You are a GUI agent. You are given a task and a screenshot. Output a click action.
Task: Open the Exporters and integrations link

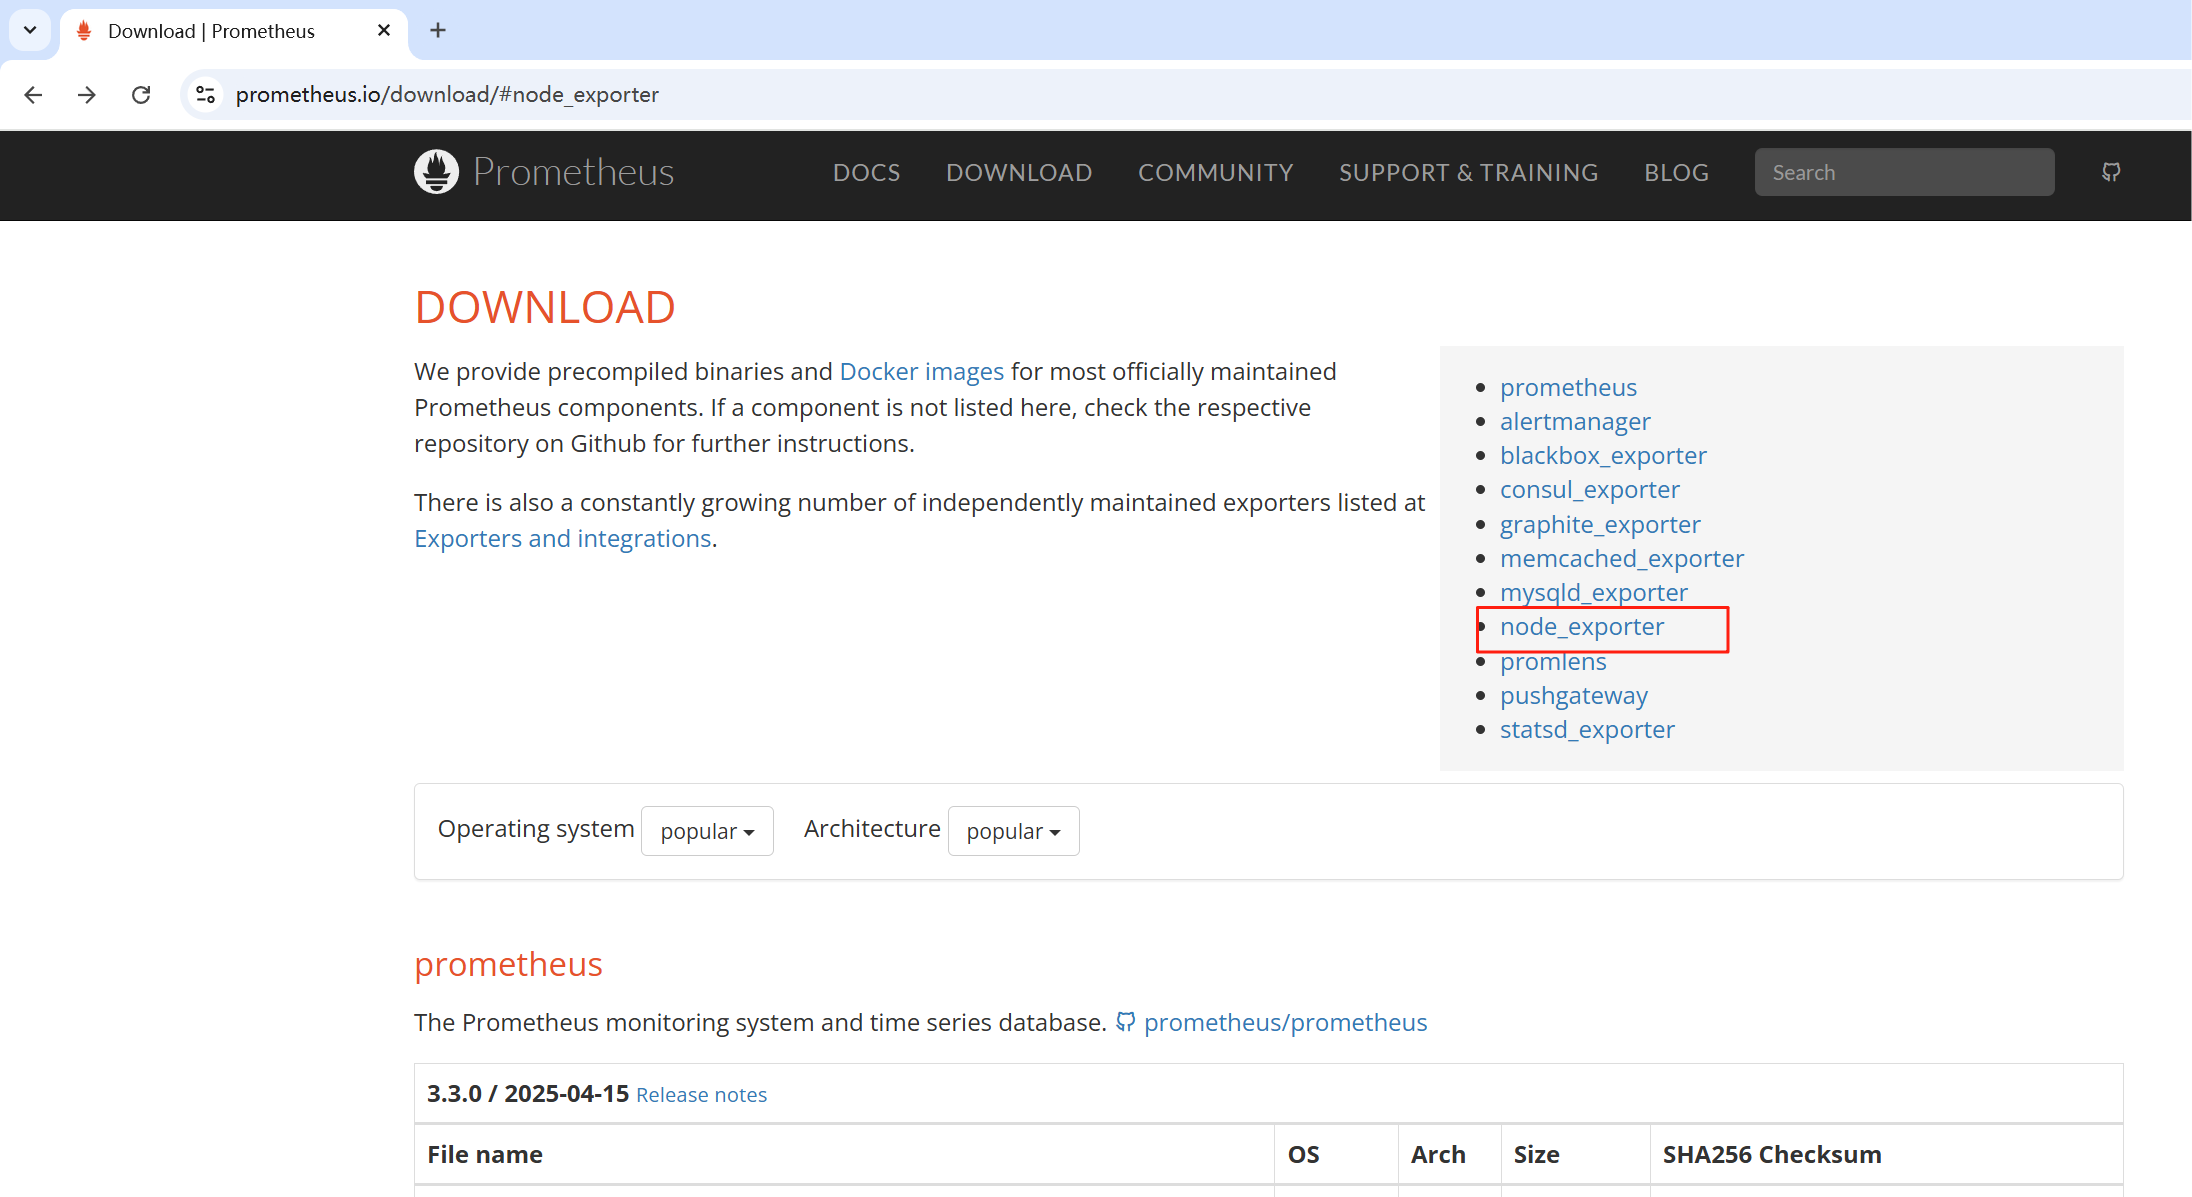562,538
